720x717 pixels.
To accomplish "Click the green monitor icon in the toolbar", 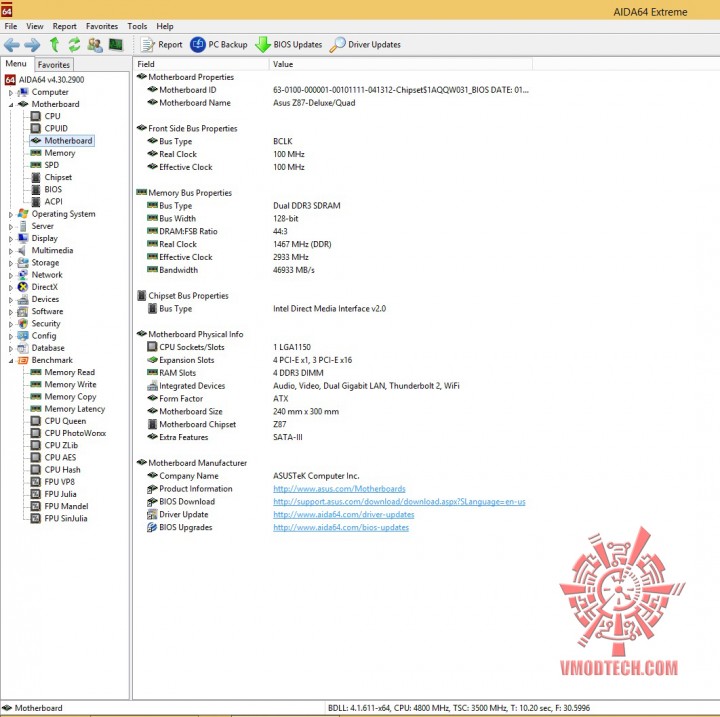I will [x=116, y=45].
